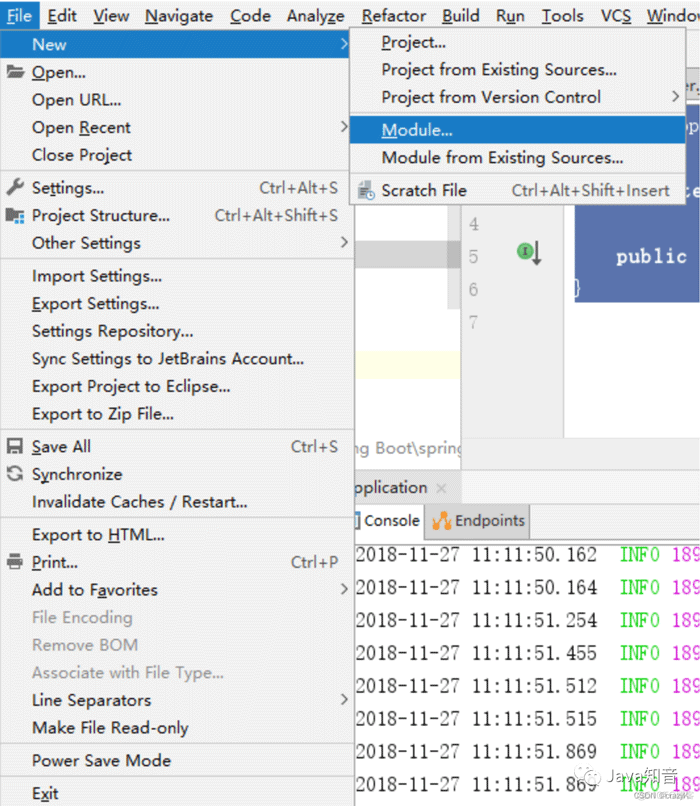Expand the Add to Favorites submenu

344,590
